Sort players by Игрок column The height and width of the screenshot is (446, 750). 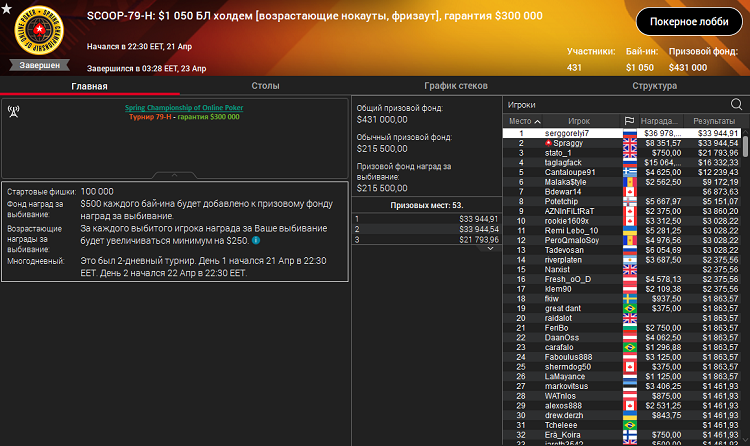click(x=579, y=121)
